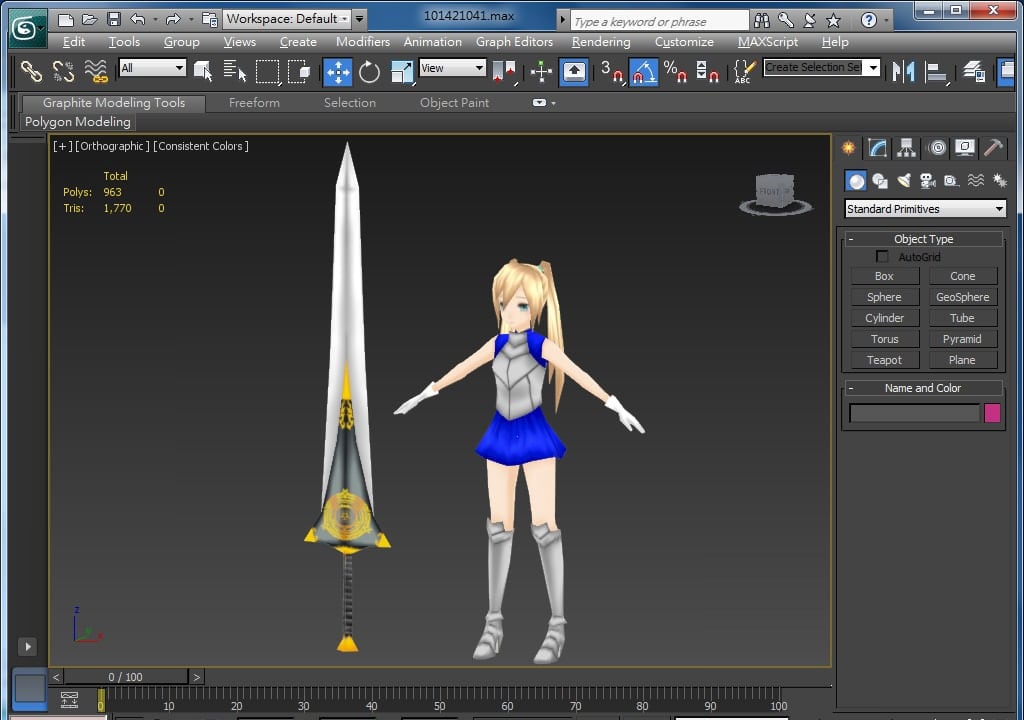This screenshot has width=1024, height=720.
Task: Switch to the Freeform tab
Action: pyautogui.click(x=254, y=103)
